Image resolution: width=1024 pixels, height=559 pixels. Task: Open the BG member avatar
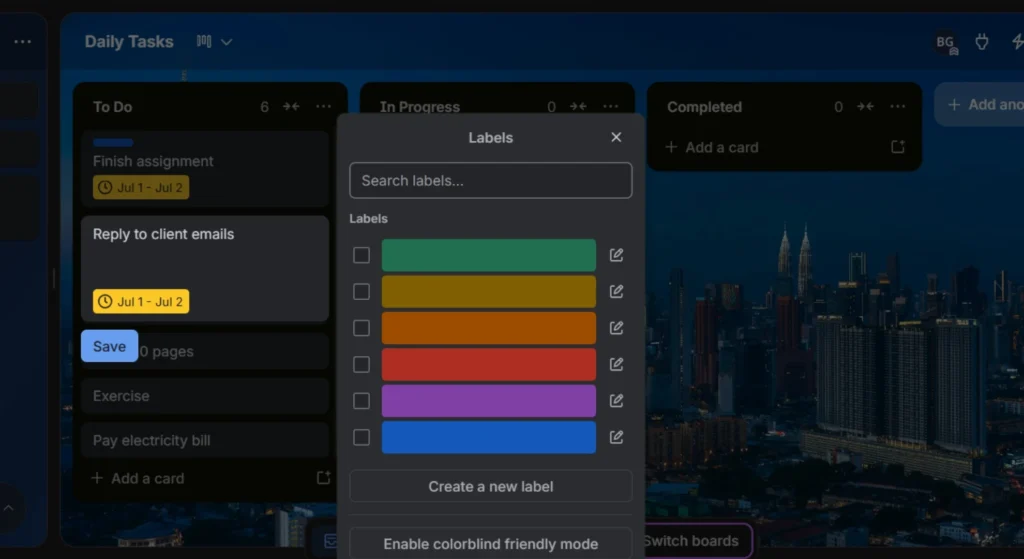945,42
